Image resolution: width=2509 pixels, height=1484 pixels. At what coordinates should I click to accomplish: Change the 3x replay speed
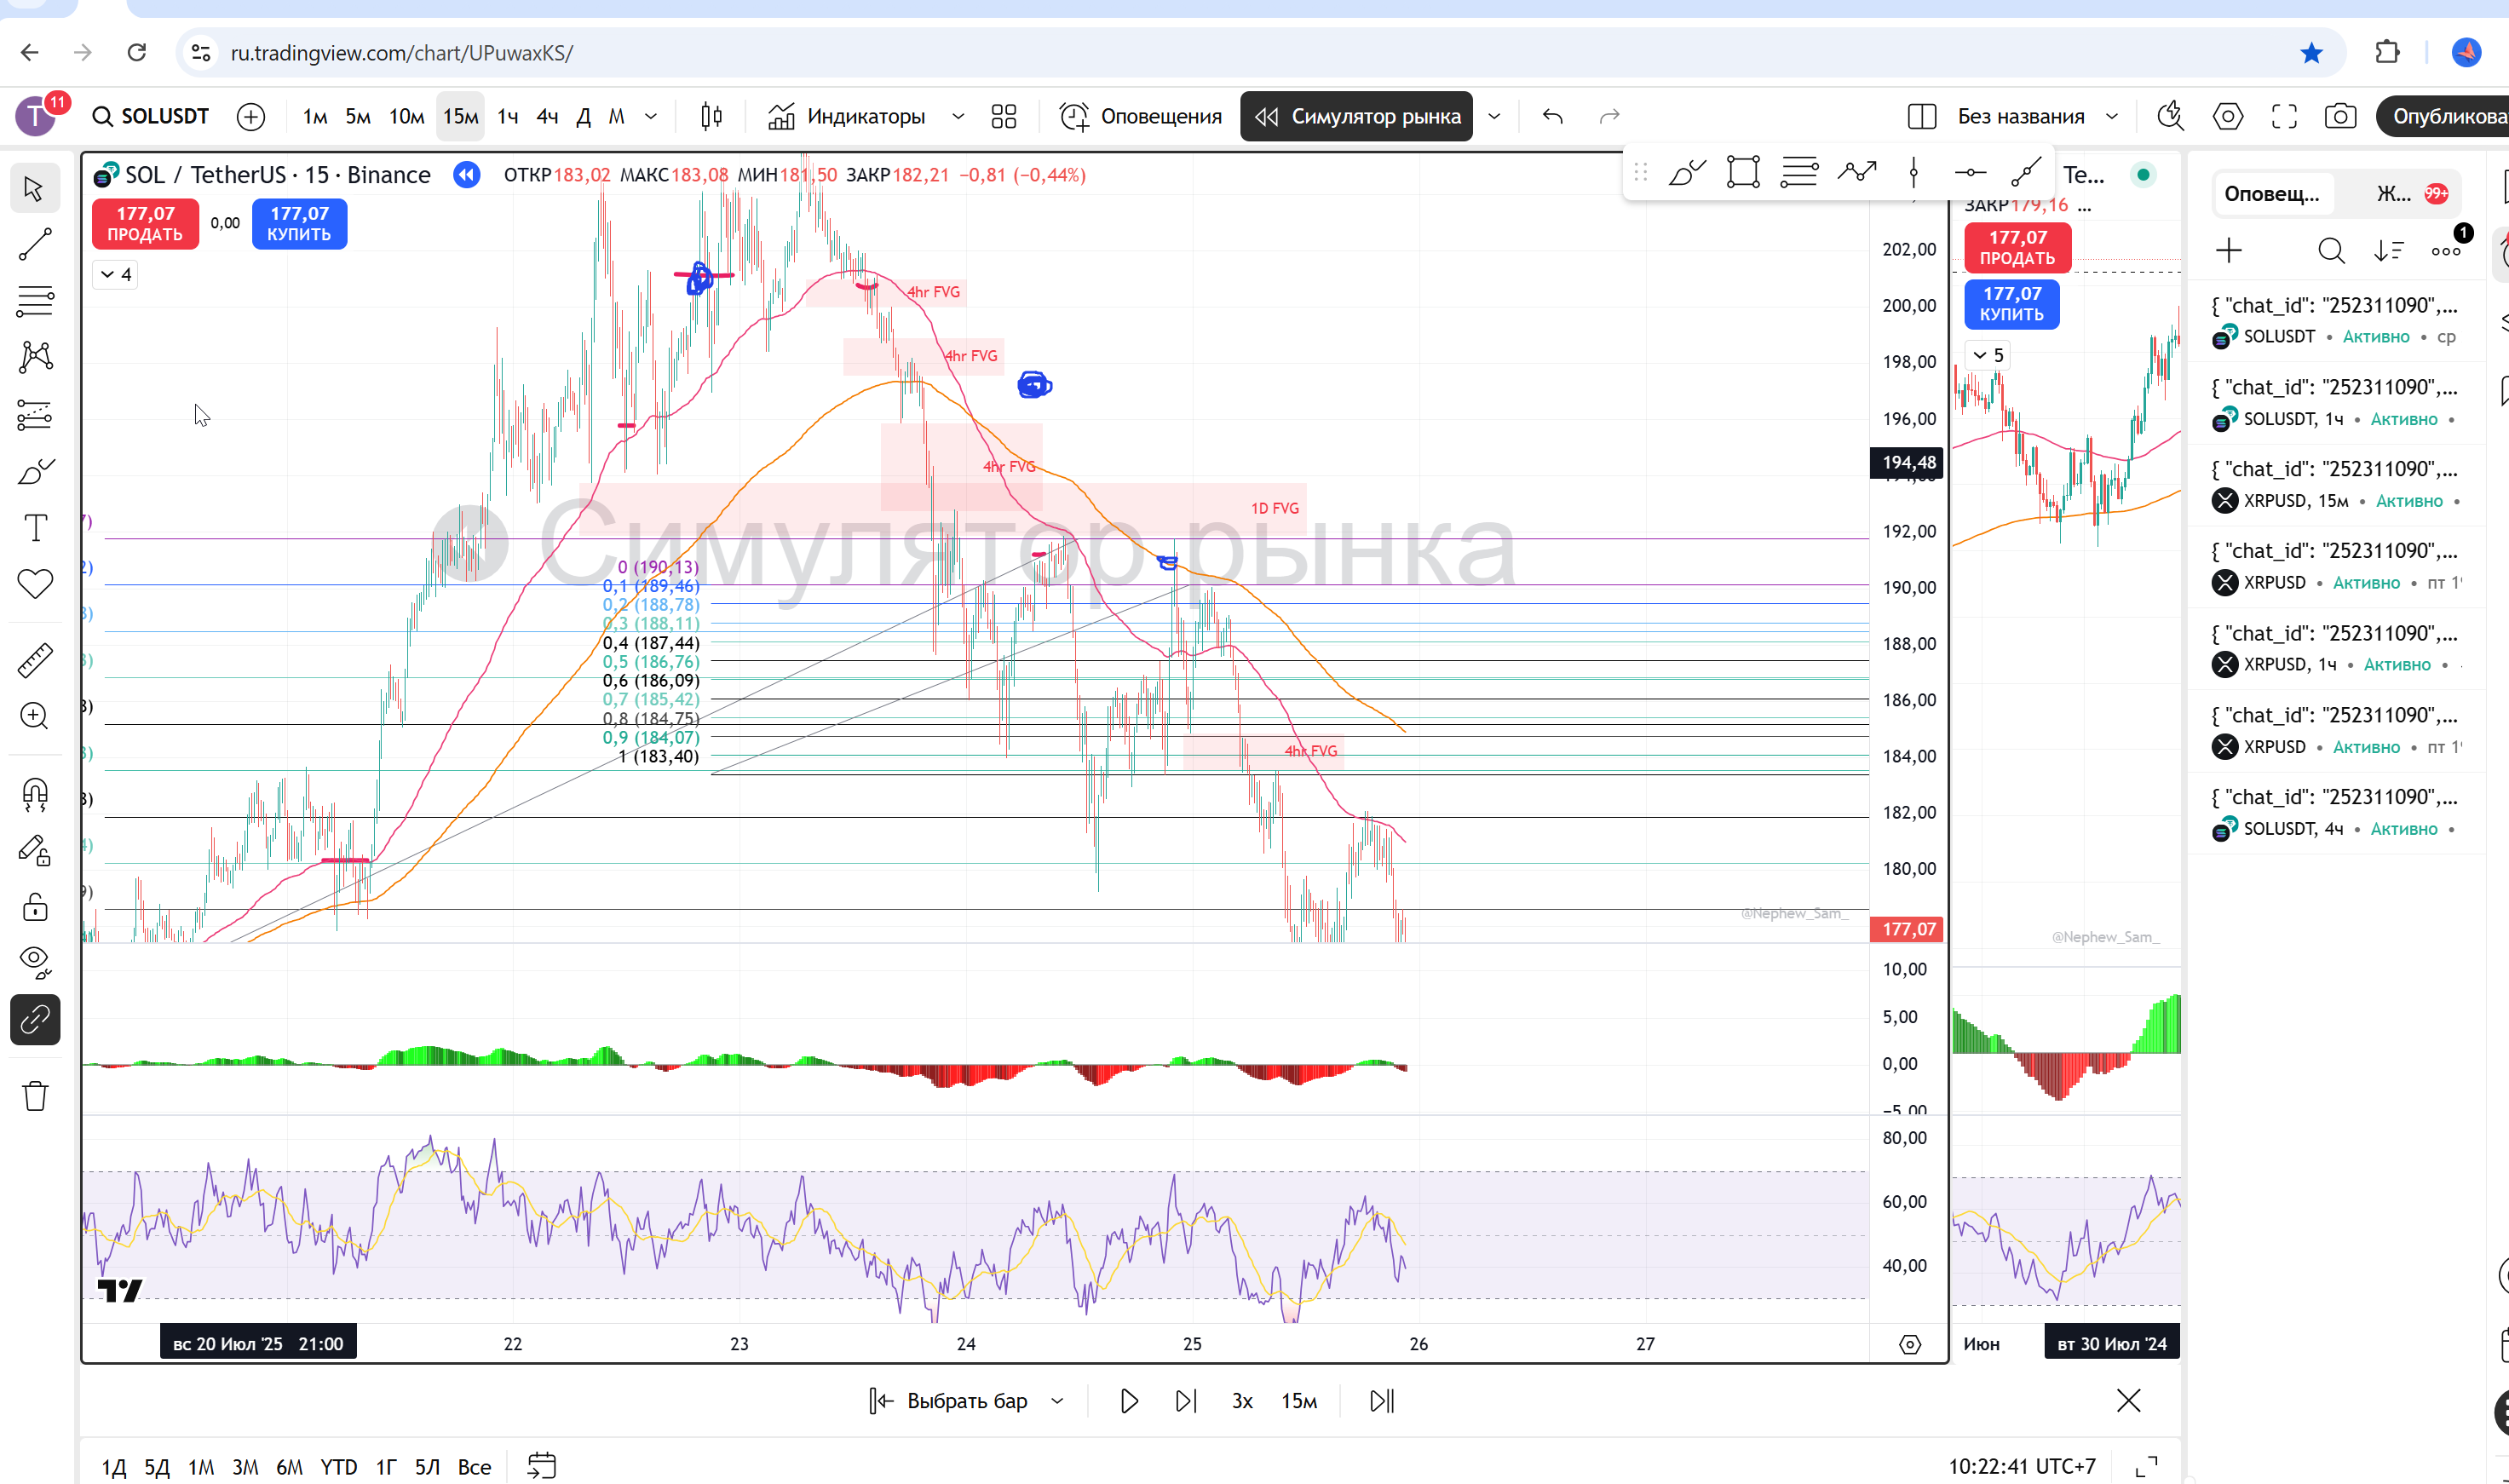coord(1242,1401)
